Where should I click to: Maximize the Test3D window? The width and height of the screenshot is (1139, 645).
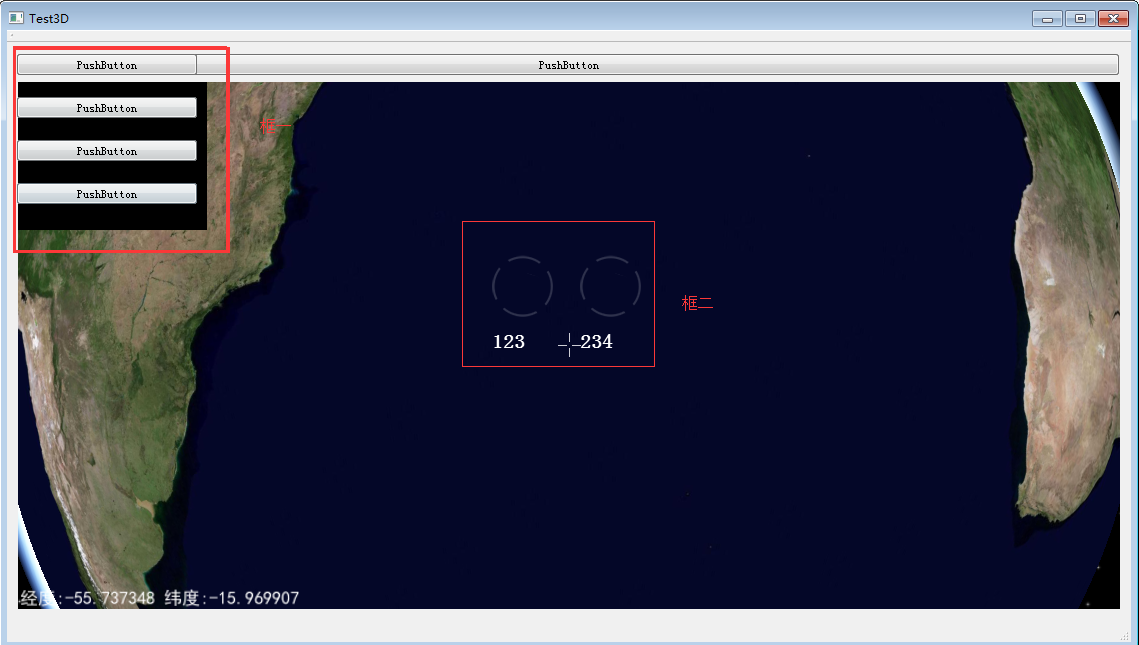[1080, 19]
